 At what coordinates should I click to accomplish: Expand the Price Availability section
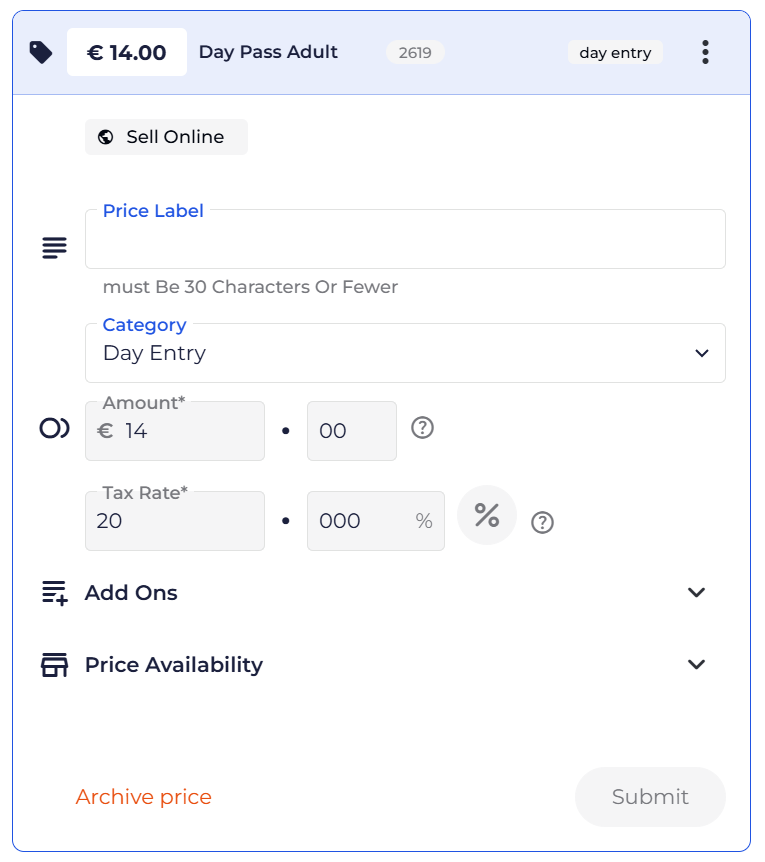click(697, 665)
